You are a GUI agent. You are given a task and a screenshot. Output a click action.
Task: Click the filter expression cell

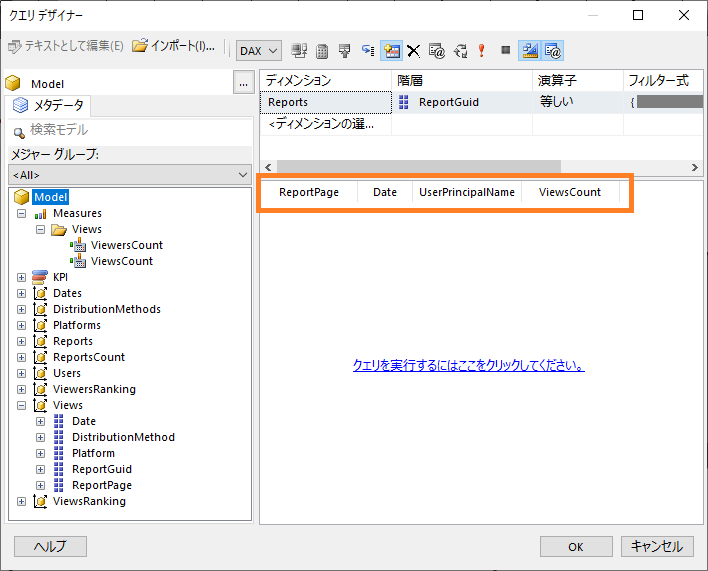click(664, 102)
